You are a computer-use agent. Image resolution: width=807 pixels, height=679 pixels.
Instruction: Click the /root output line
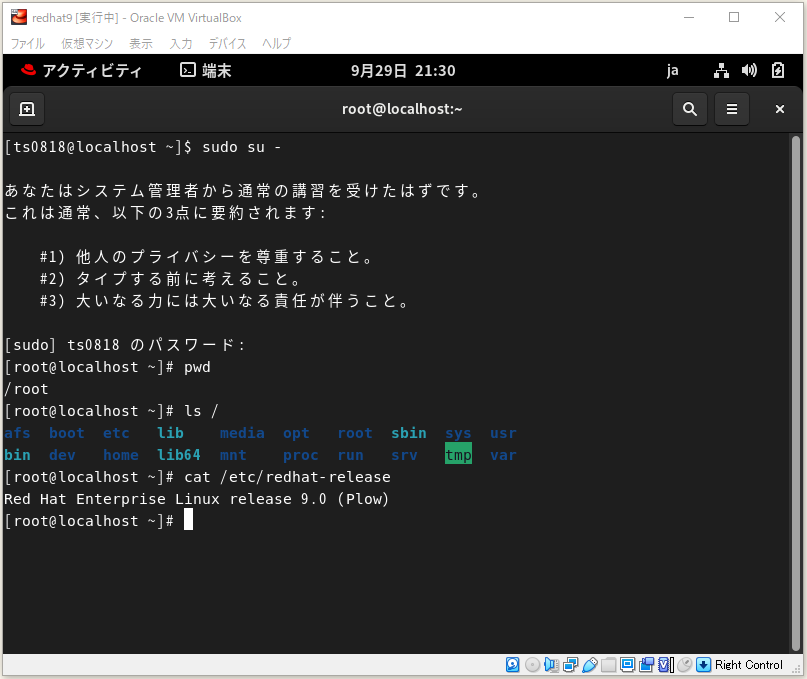26,389
